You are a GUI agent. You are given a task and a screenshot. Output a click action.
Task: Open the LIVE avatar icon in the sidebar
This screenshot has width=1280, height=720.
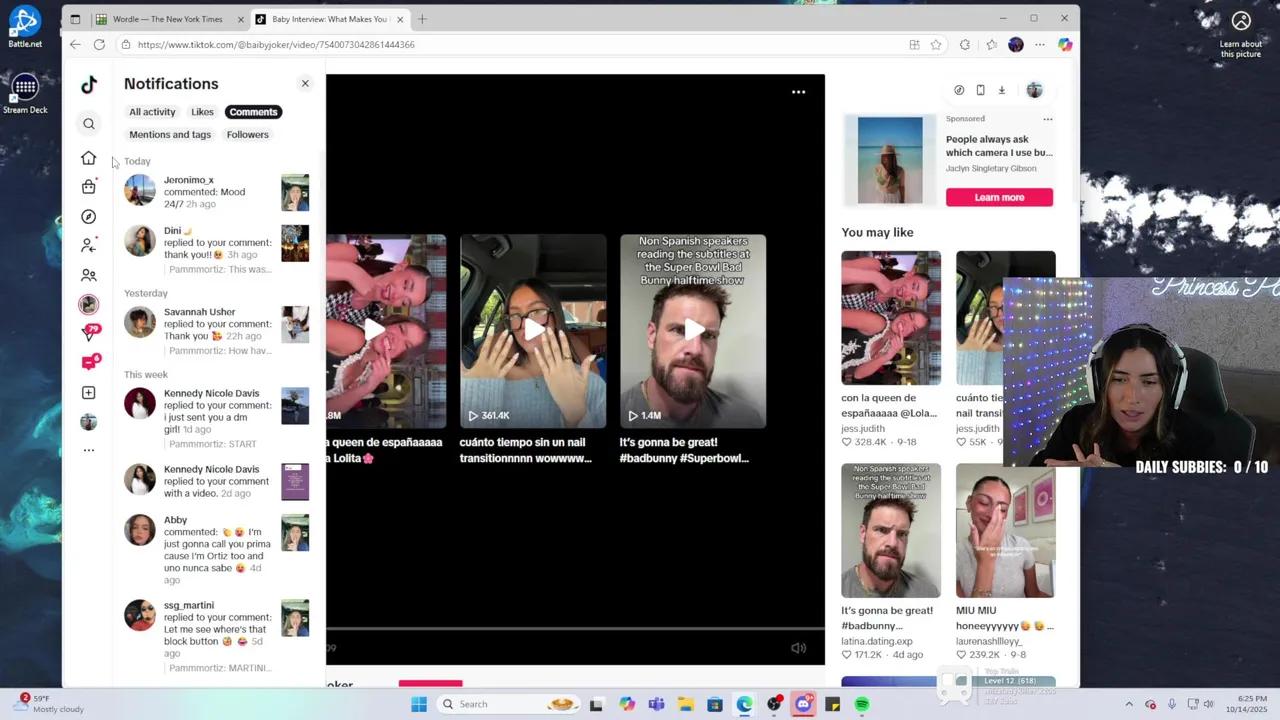pos(89,304)
